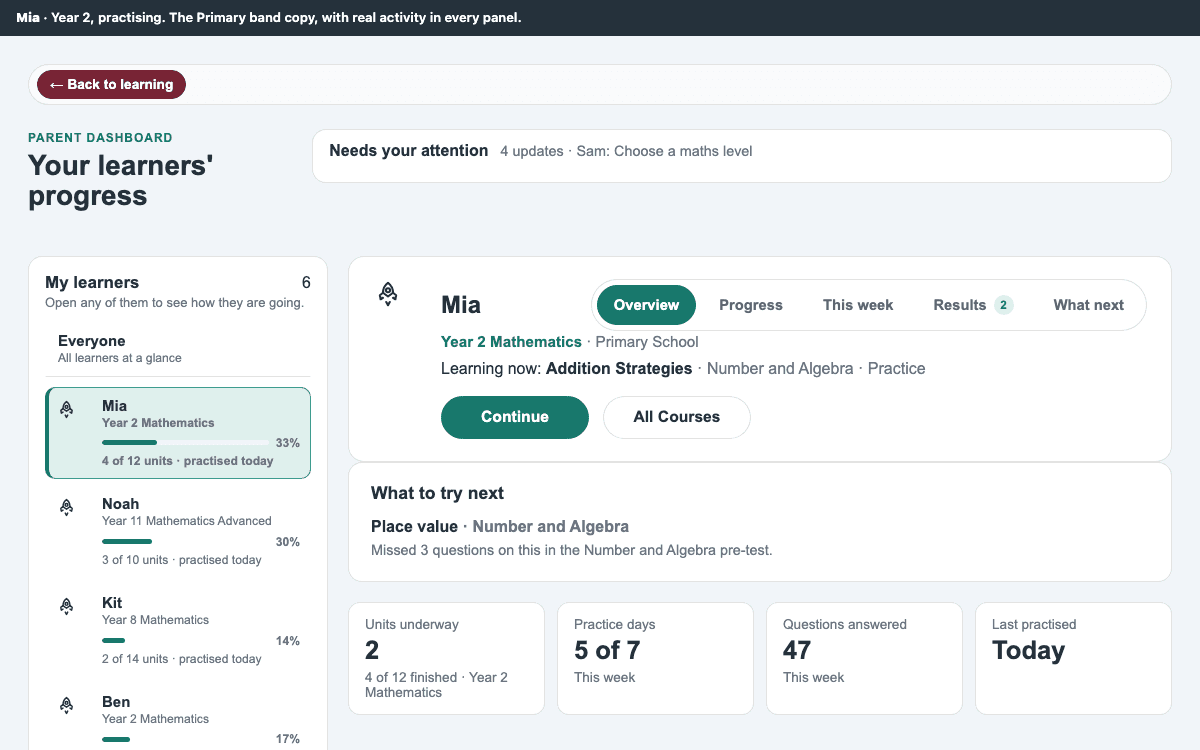The image size is (1200, 750).
Task: Click "Addition Strategies" in Learning now line
Action: coord(619,369)
